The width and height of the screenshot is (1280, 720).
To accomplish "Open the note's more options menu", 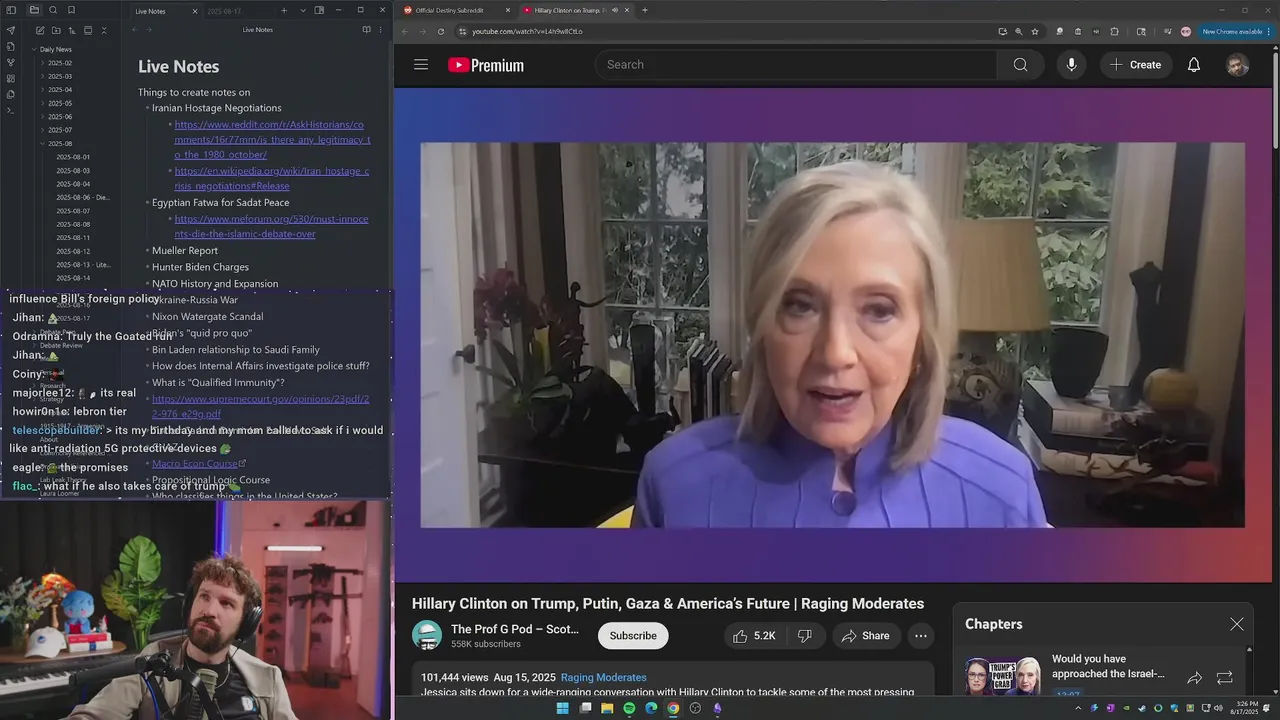I will point(380,30).
